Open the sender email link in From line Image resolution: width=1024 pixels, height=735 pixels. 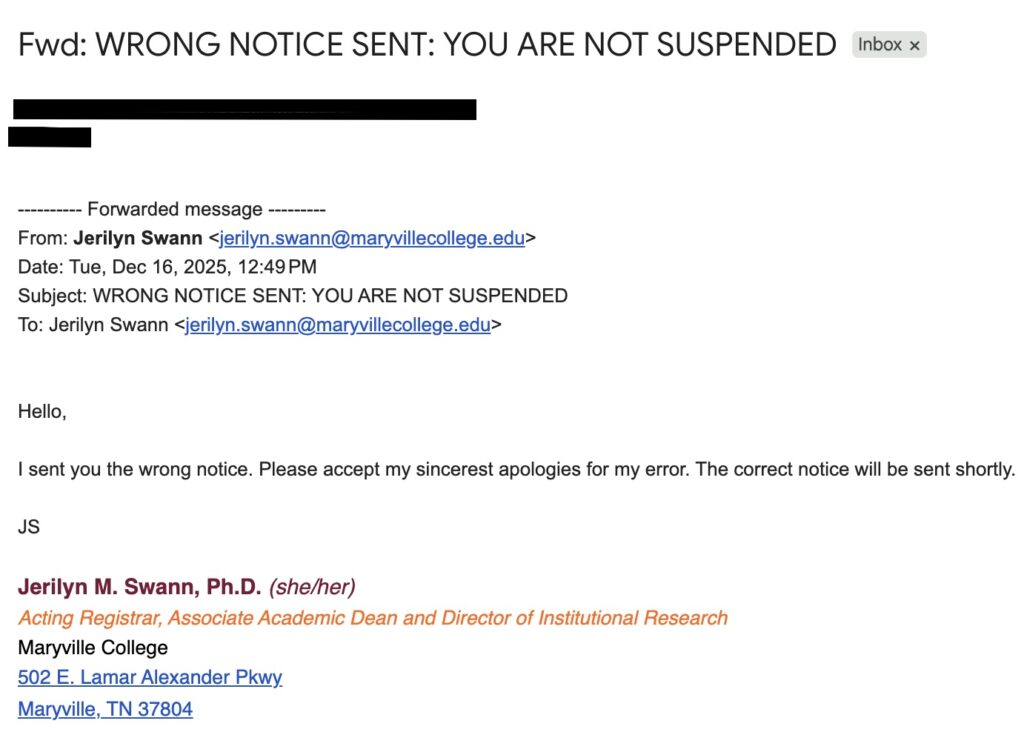point(372,238)
